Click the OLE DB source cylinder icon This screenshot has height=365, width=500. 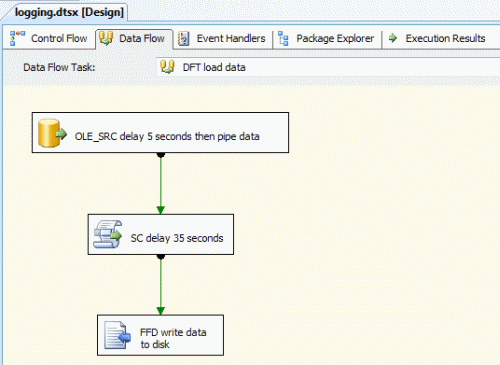point(52,133)
